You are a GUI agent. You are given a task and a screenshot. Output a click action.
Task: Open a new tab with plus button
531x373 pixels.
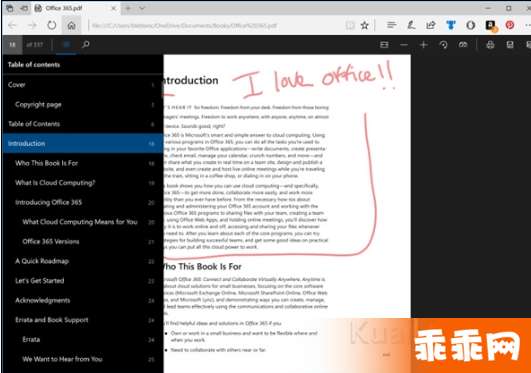click(128, 8)
